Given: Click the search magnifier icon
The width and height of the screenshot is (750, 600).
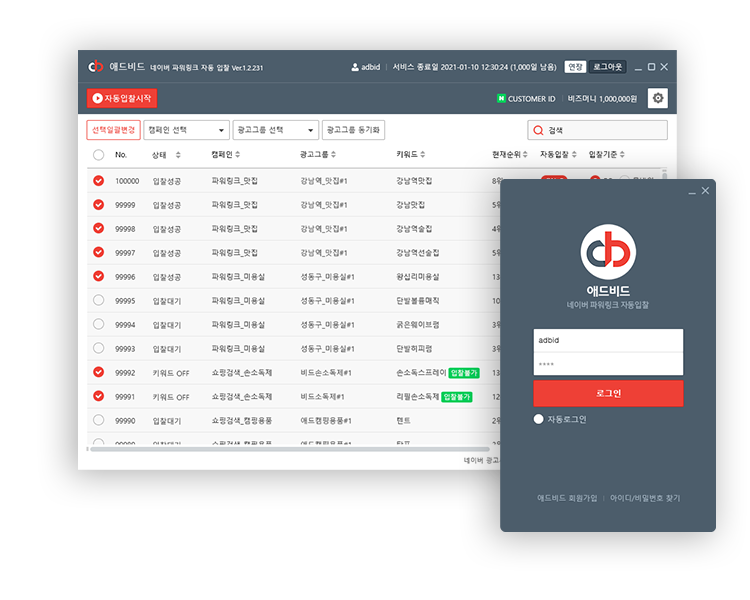Looking at the screenshot, I should click(538, 130).
